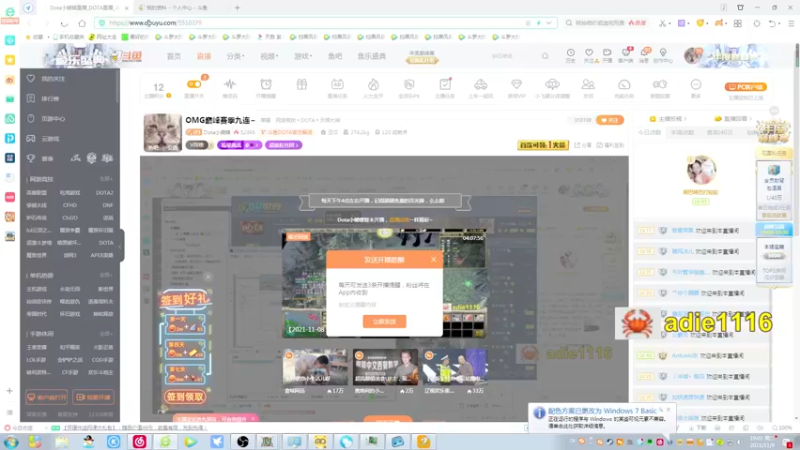Click the search magnifier in site header
Image resolution: width=800 pixels, height=450 pixels.
pos(545,56)
